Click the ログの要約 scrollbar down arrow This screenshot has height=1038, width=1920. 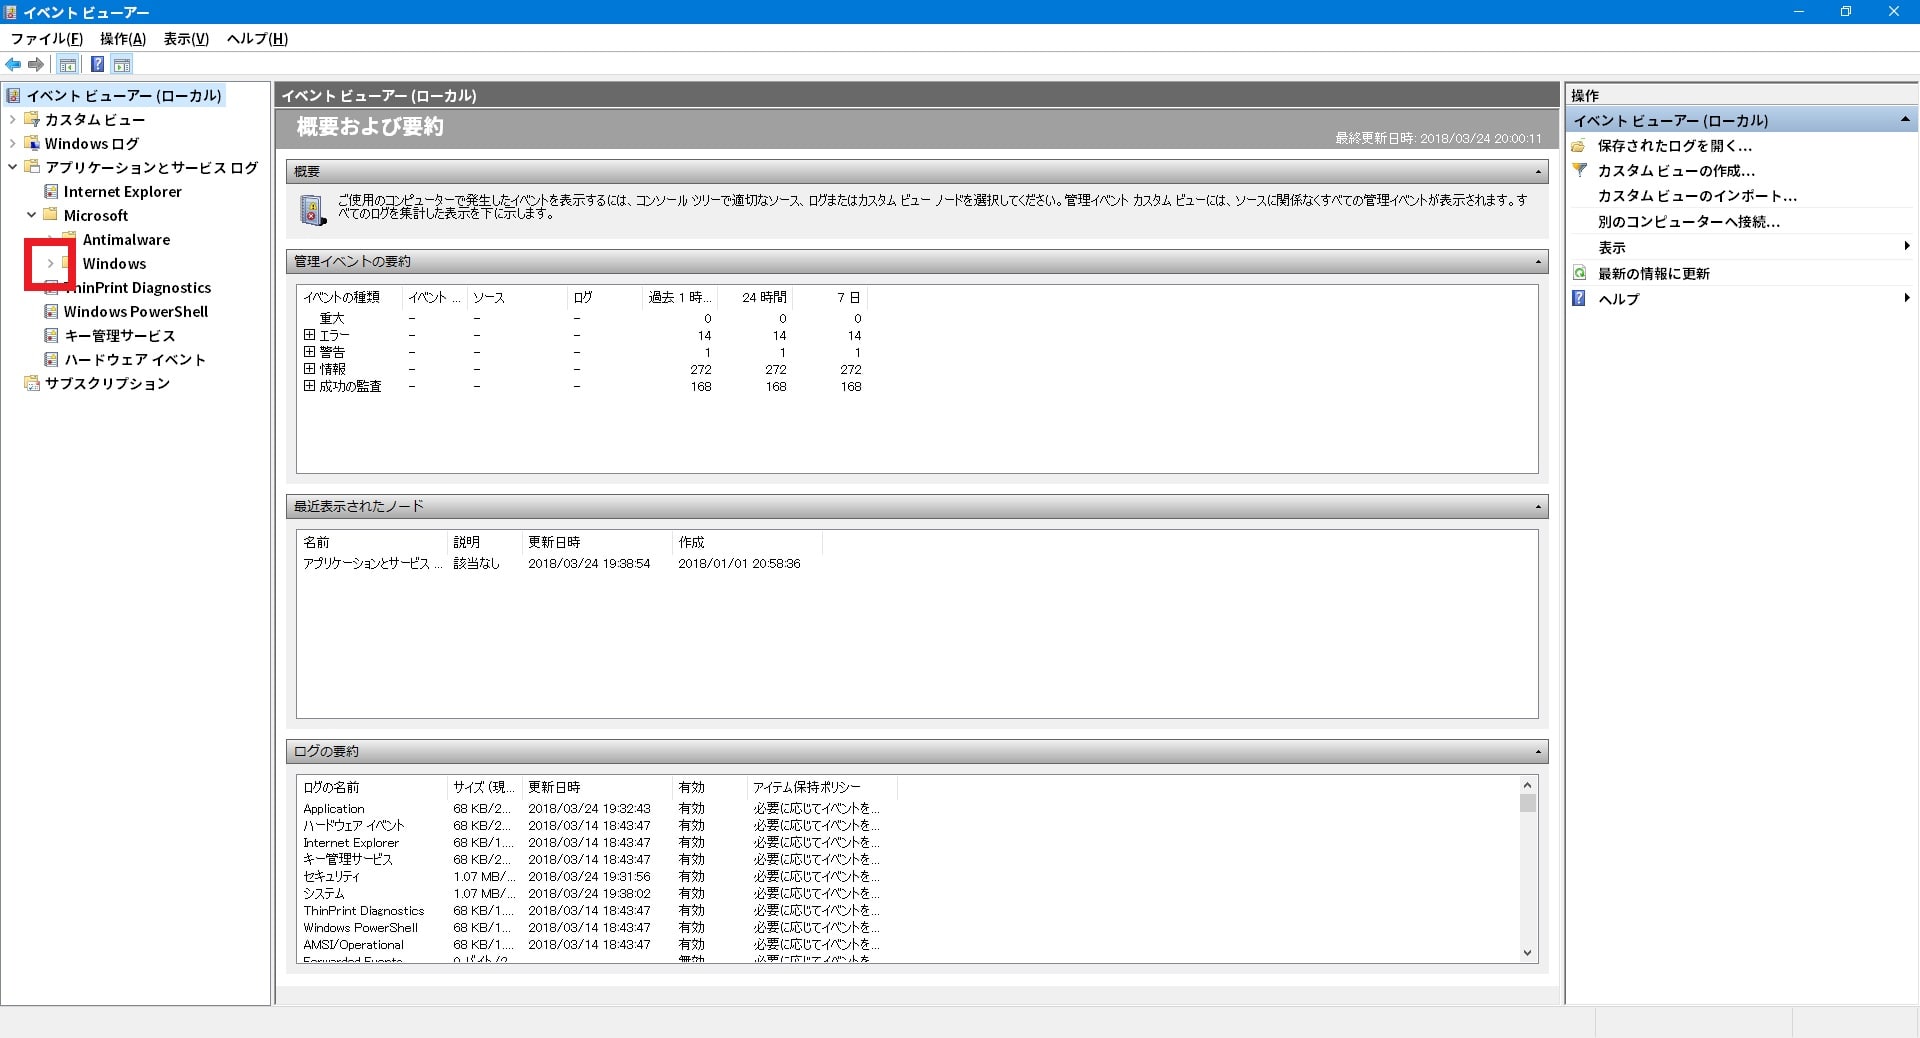click(1527, 953)
